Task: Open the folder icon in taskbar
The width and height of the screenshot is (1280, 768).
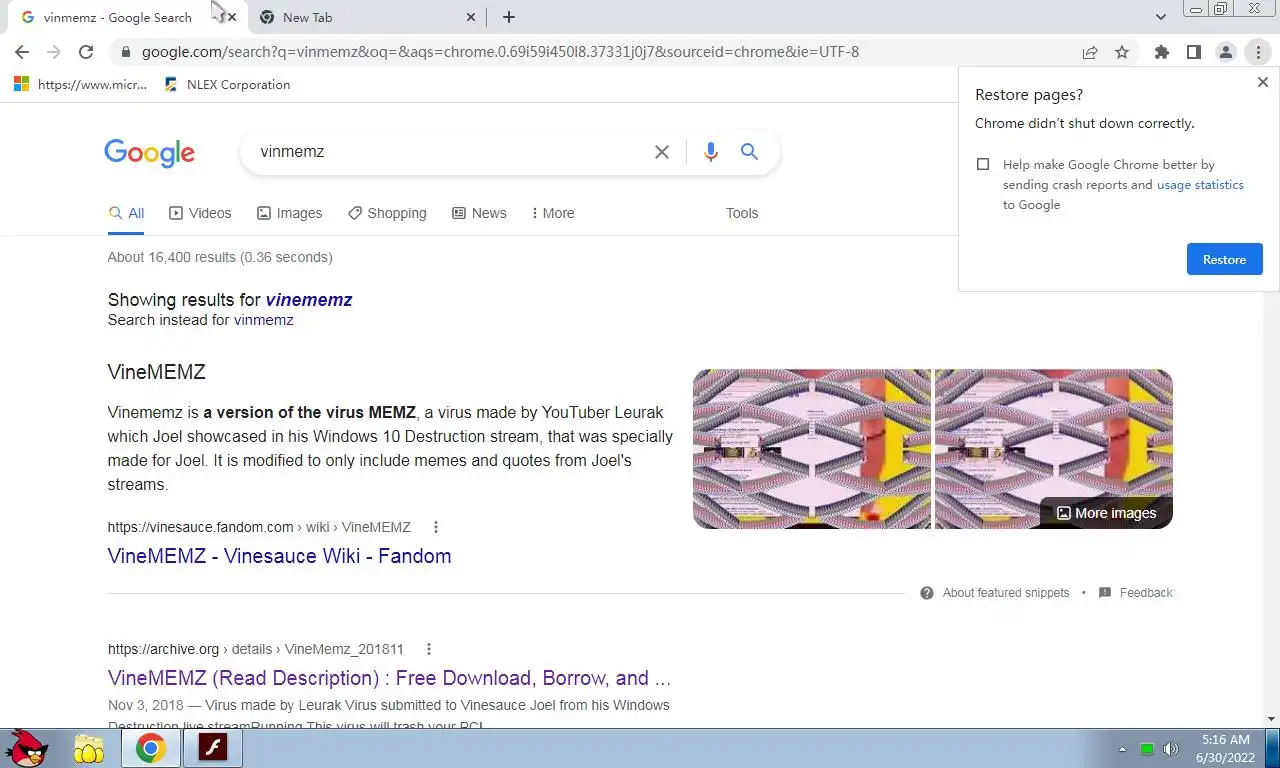Action: pos(89,748)
